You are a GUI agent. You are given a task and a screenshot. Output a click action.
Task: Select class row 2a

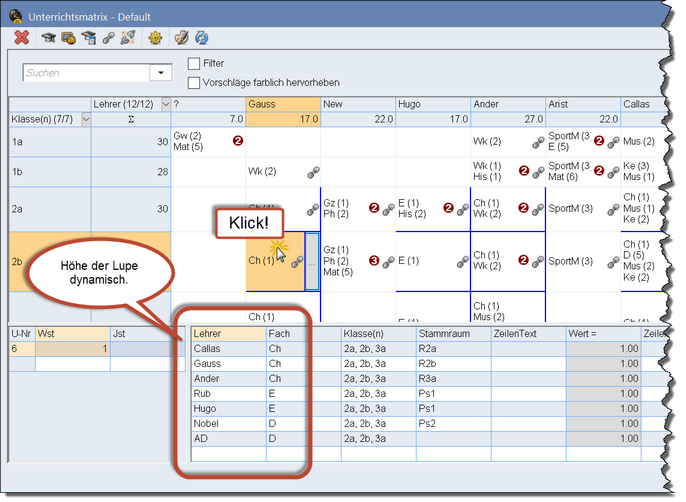pyautogui.click(x=50, y=209)
